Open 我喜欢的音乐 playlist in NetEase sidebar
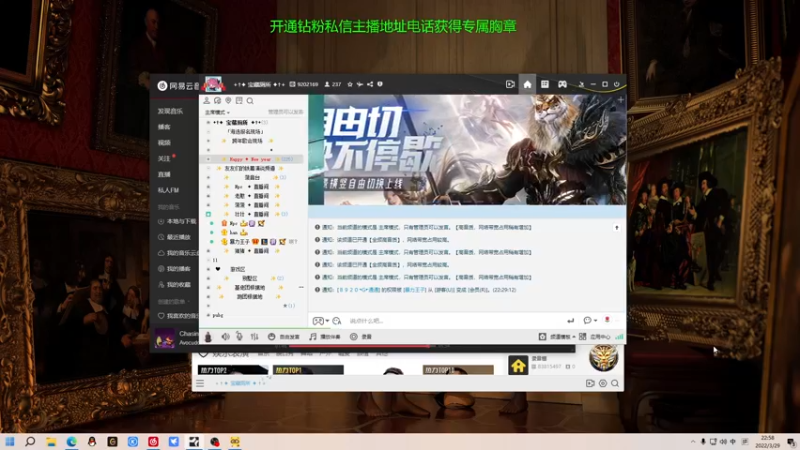Image resolution: width=800 pixels, height=450 pixels. (178, 316)
